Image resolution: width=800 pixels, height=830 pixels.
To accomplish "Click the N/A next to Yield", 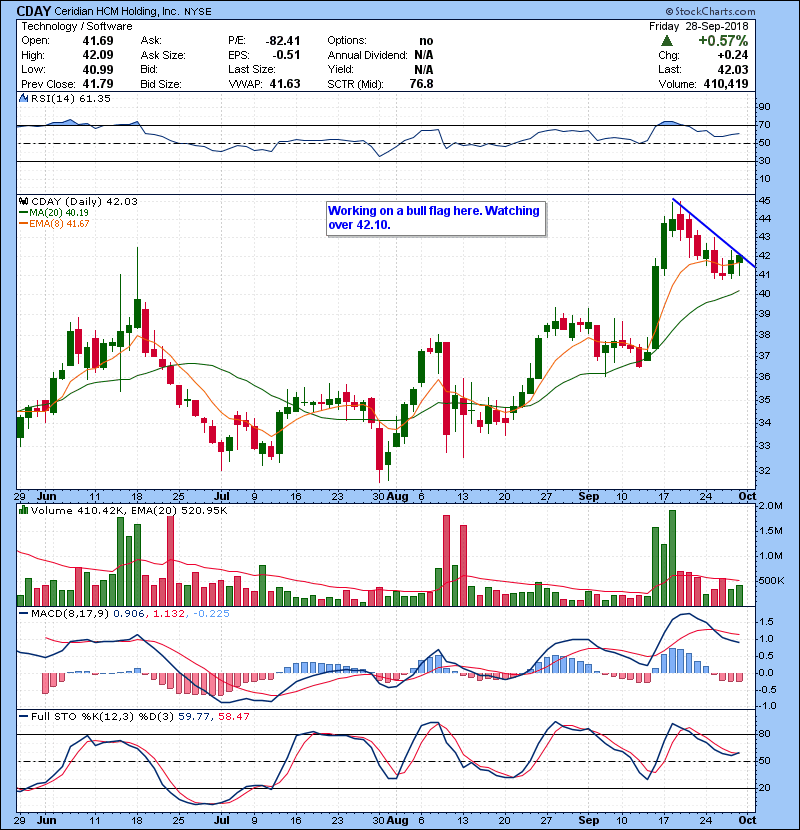I will point(424,69).
